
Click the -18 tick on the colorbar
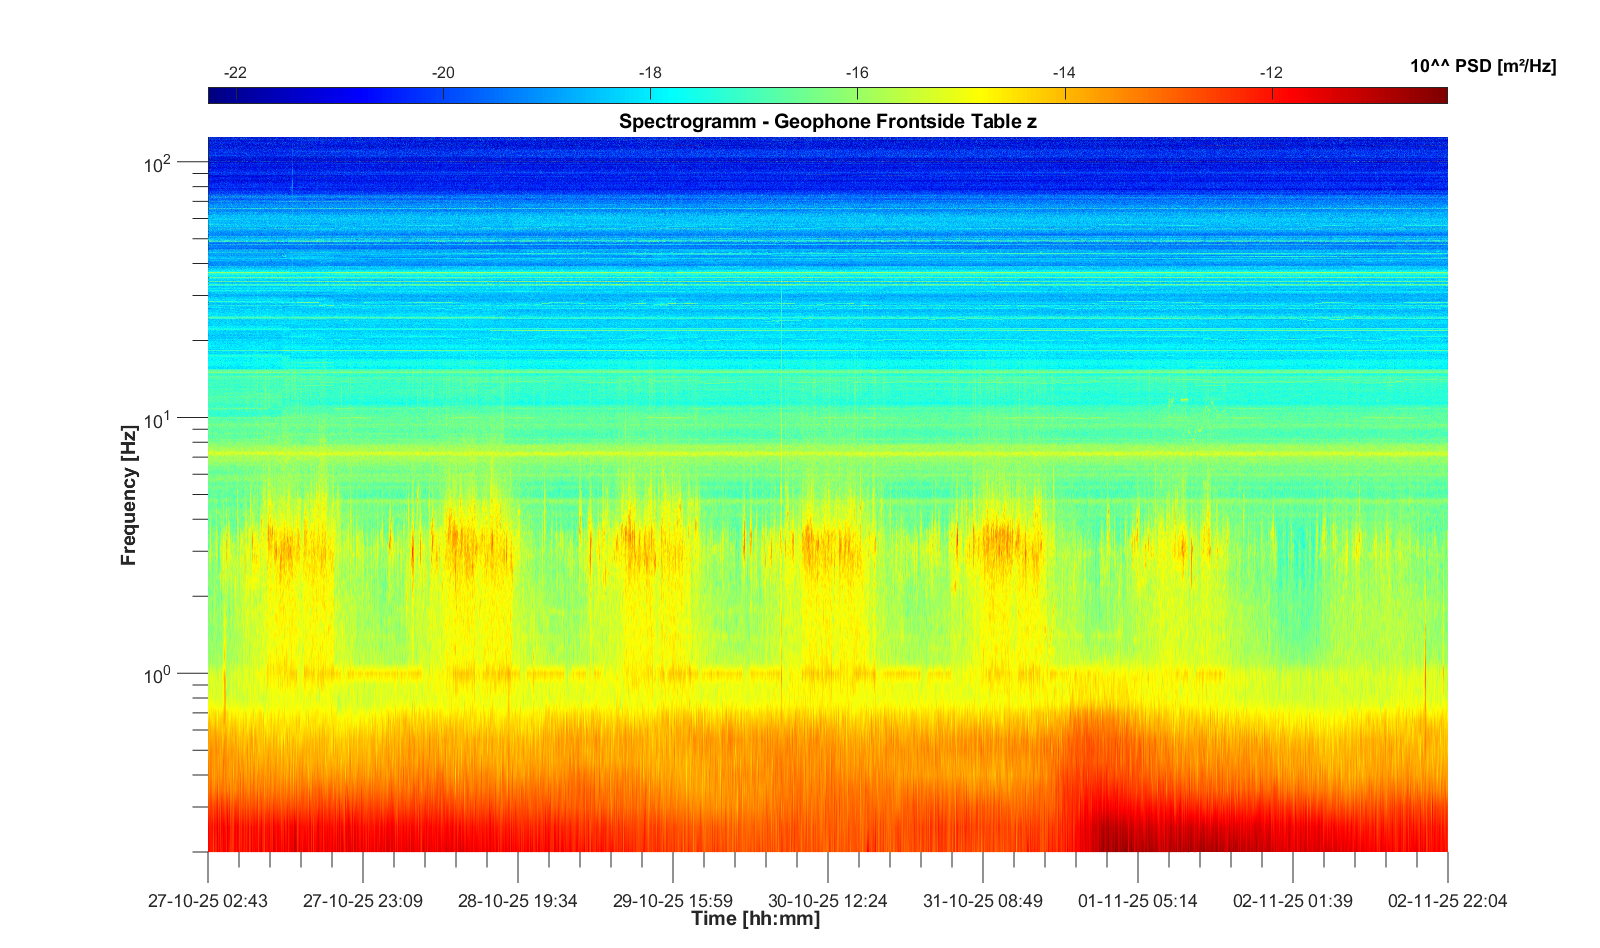click(x=650, y=73)
